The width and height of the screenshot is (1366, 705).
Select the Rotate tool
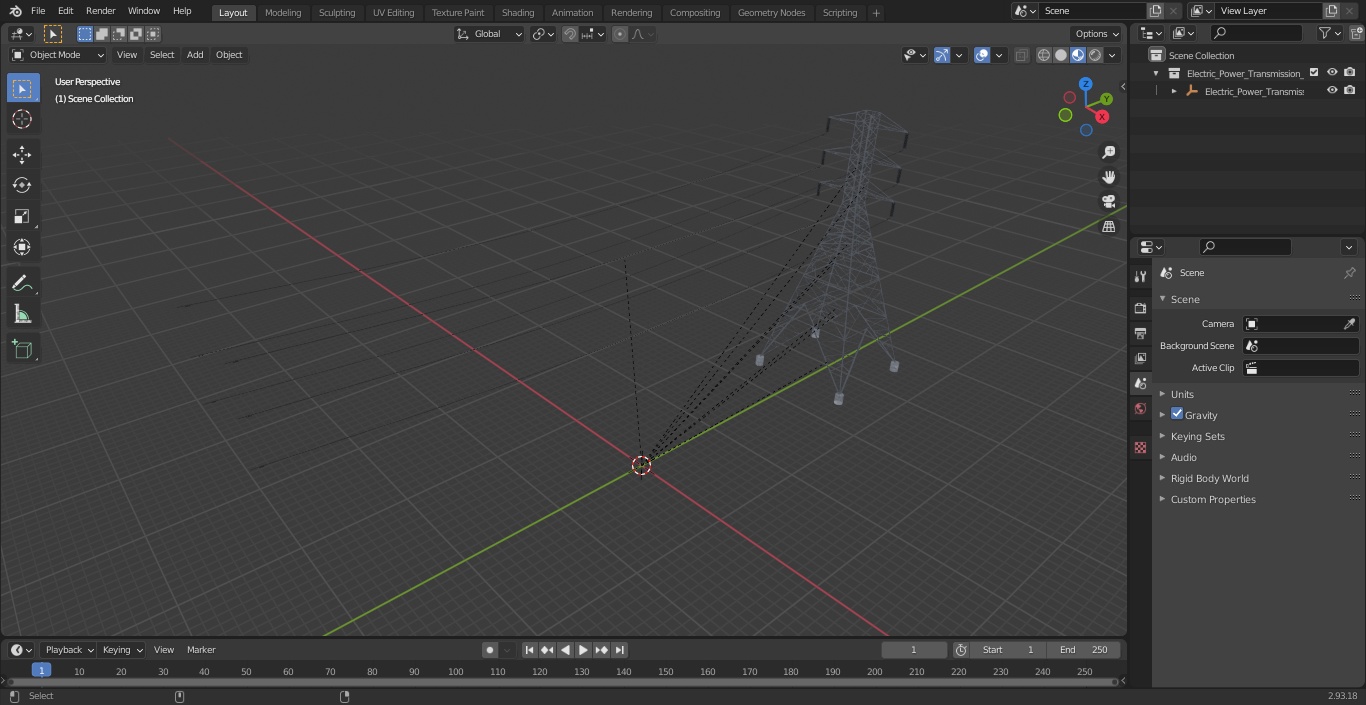22,185
